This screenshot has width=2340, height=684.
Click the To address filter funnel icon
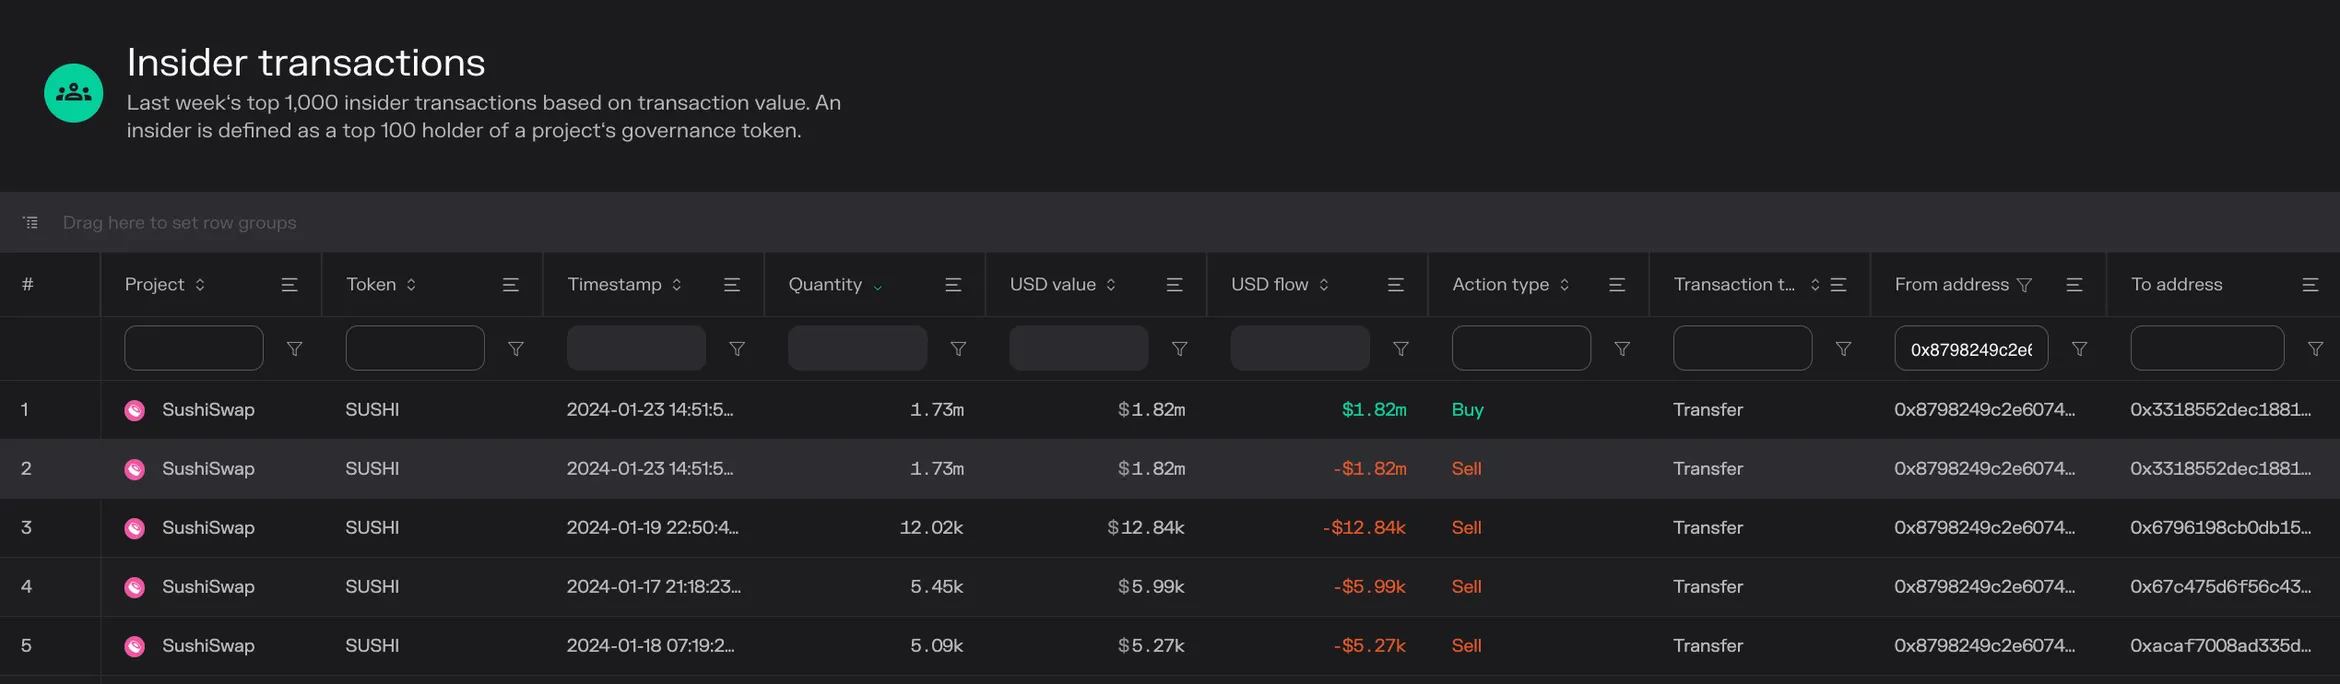[2315, 349]
